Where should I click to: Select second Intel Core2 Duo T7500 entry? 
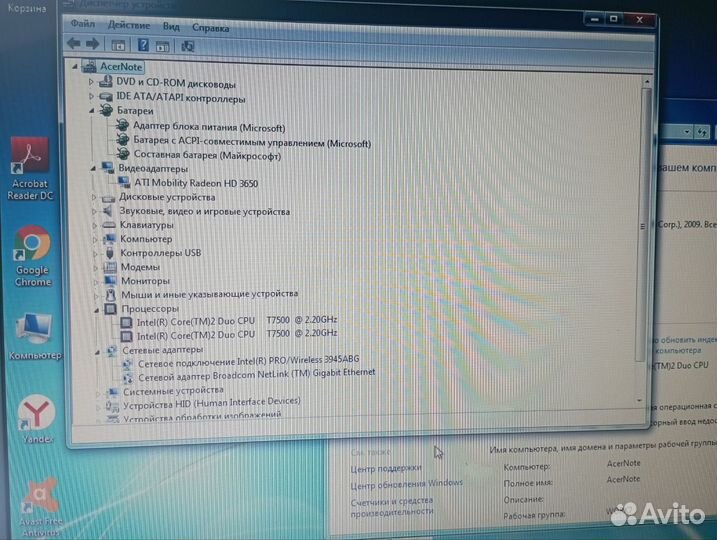(x=237, y=335)
